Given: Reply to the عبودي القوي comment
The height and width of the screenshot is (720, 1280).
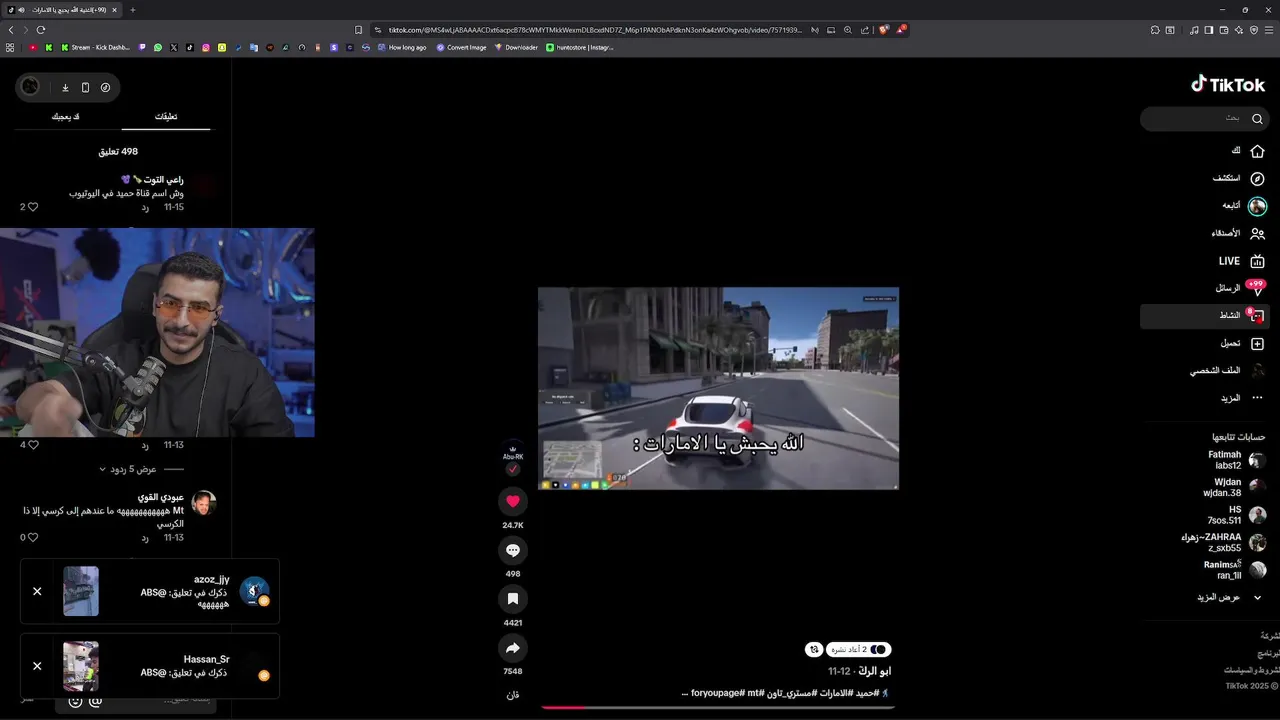Looking at the screenshot, I should [145, 538].
